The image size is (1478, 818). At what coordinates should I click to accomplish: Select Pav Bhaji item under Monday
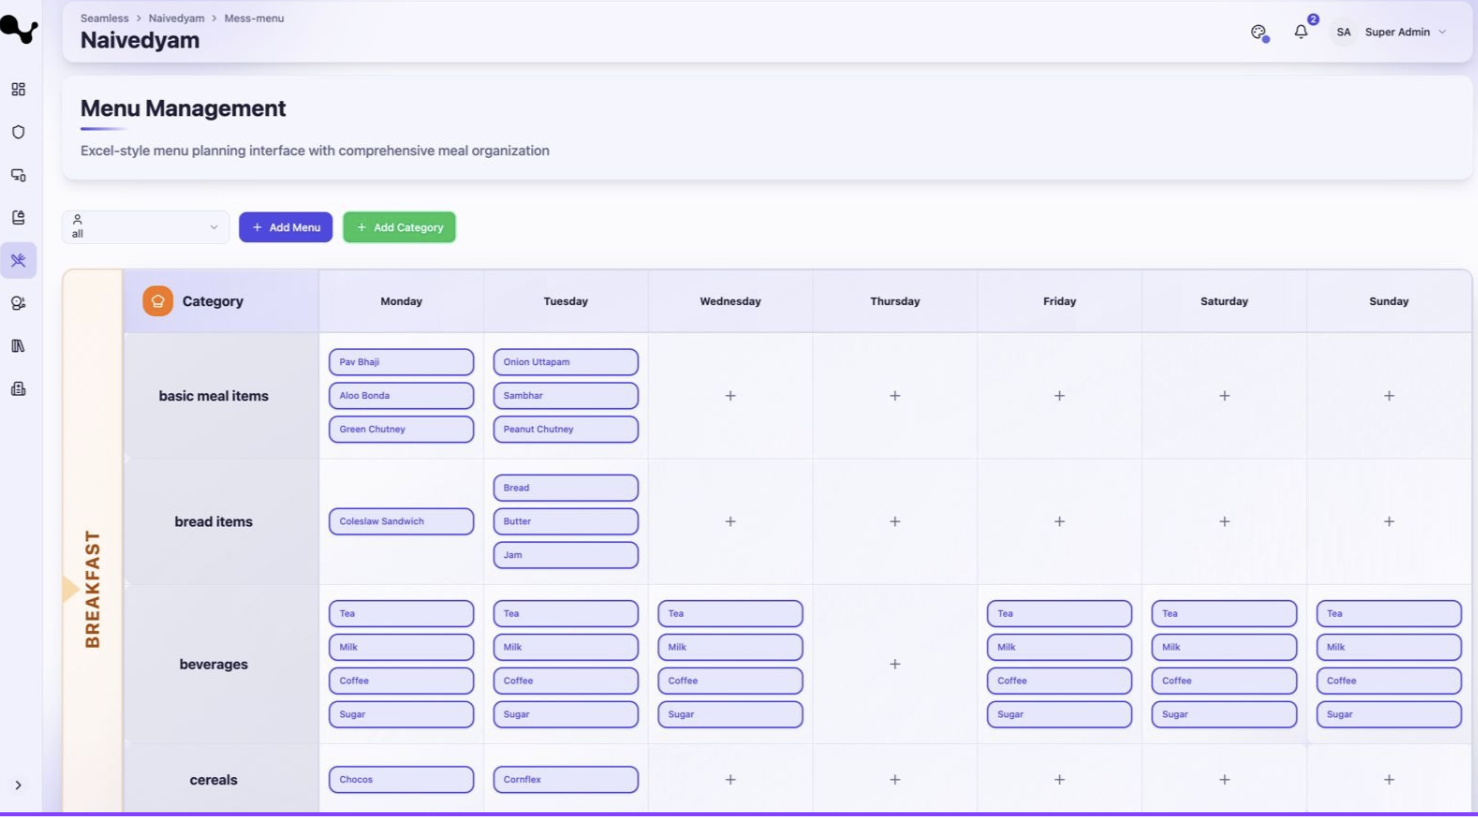tap(401, 362)
